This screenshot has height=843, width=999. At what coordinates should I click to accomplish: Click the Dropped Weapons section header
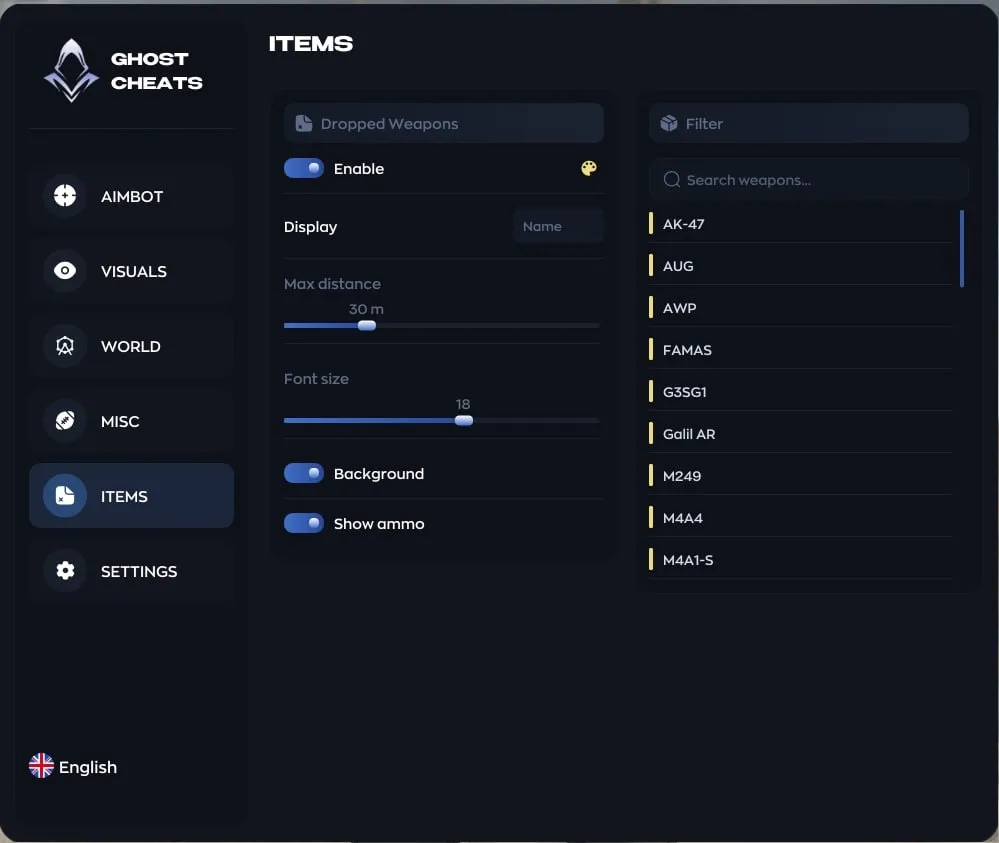444,123
